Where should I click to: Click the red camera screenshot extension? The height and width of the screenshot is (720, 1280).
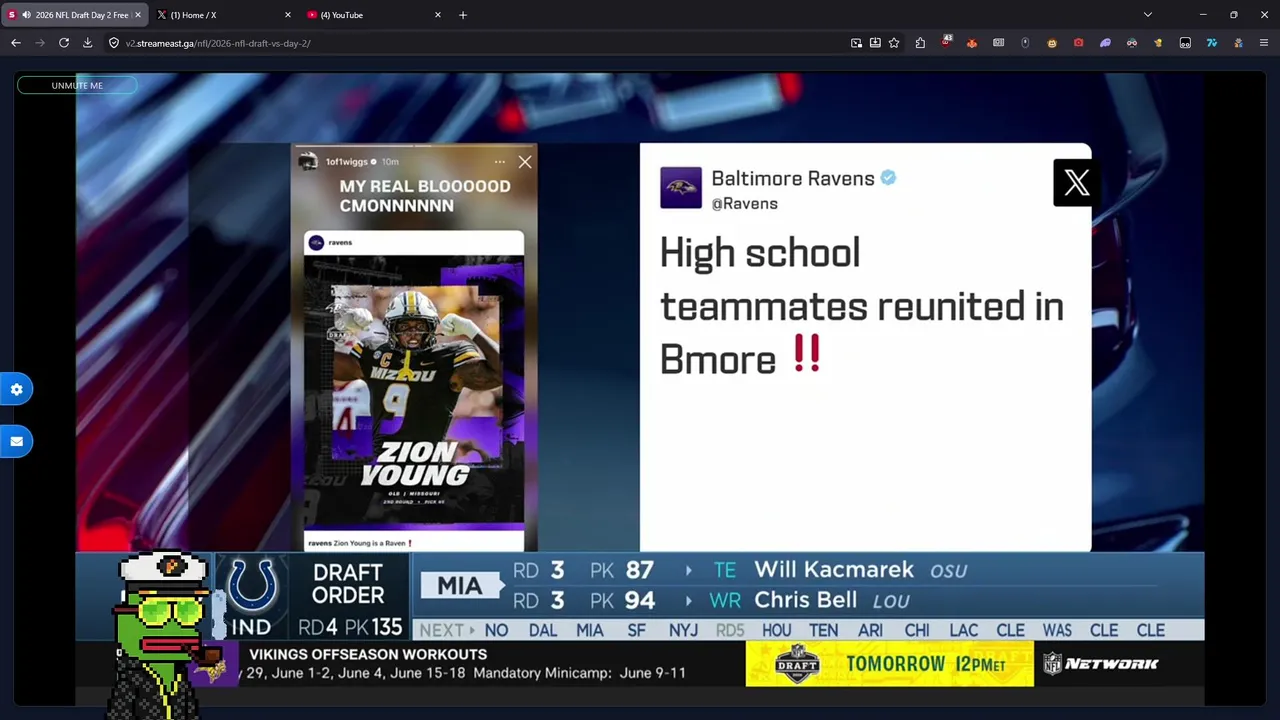1078,43
